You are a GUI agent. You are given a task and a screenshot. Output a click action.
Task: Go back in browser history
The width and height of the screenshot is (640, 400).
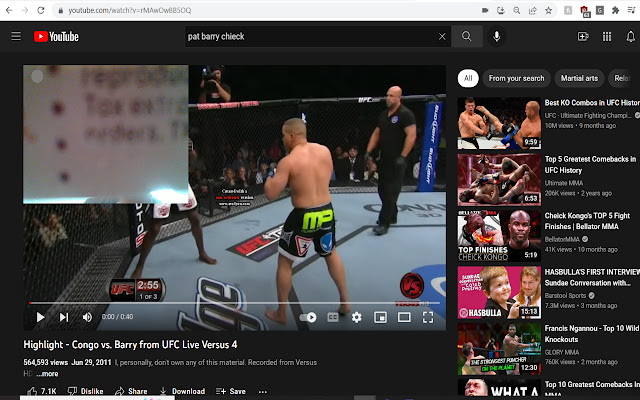[x=9, y=10]
